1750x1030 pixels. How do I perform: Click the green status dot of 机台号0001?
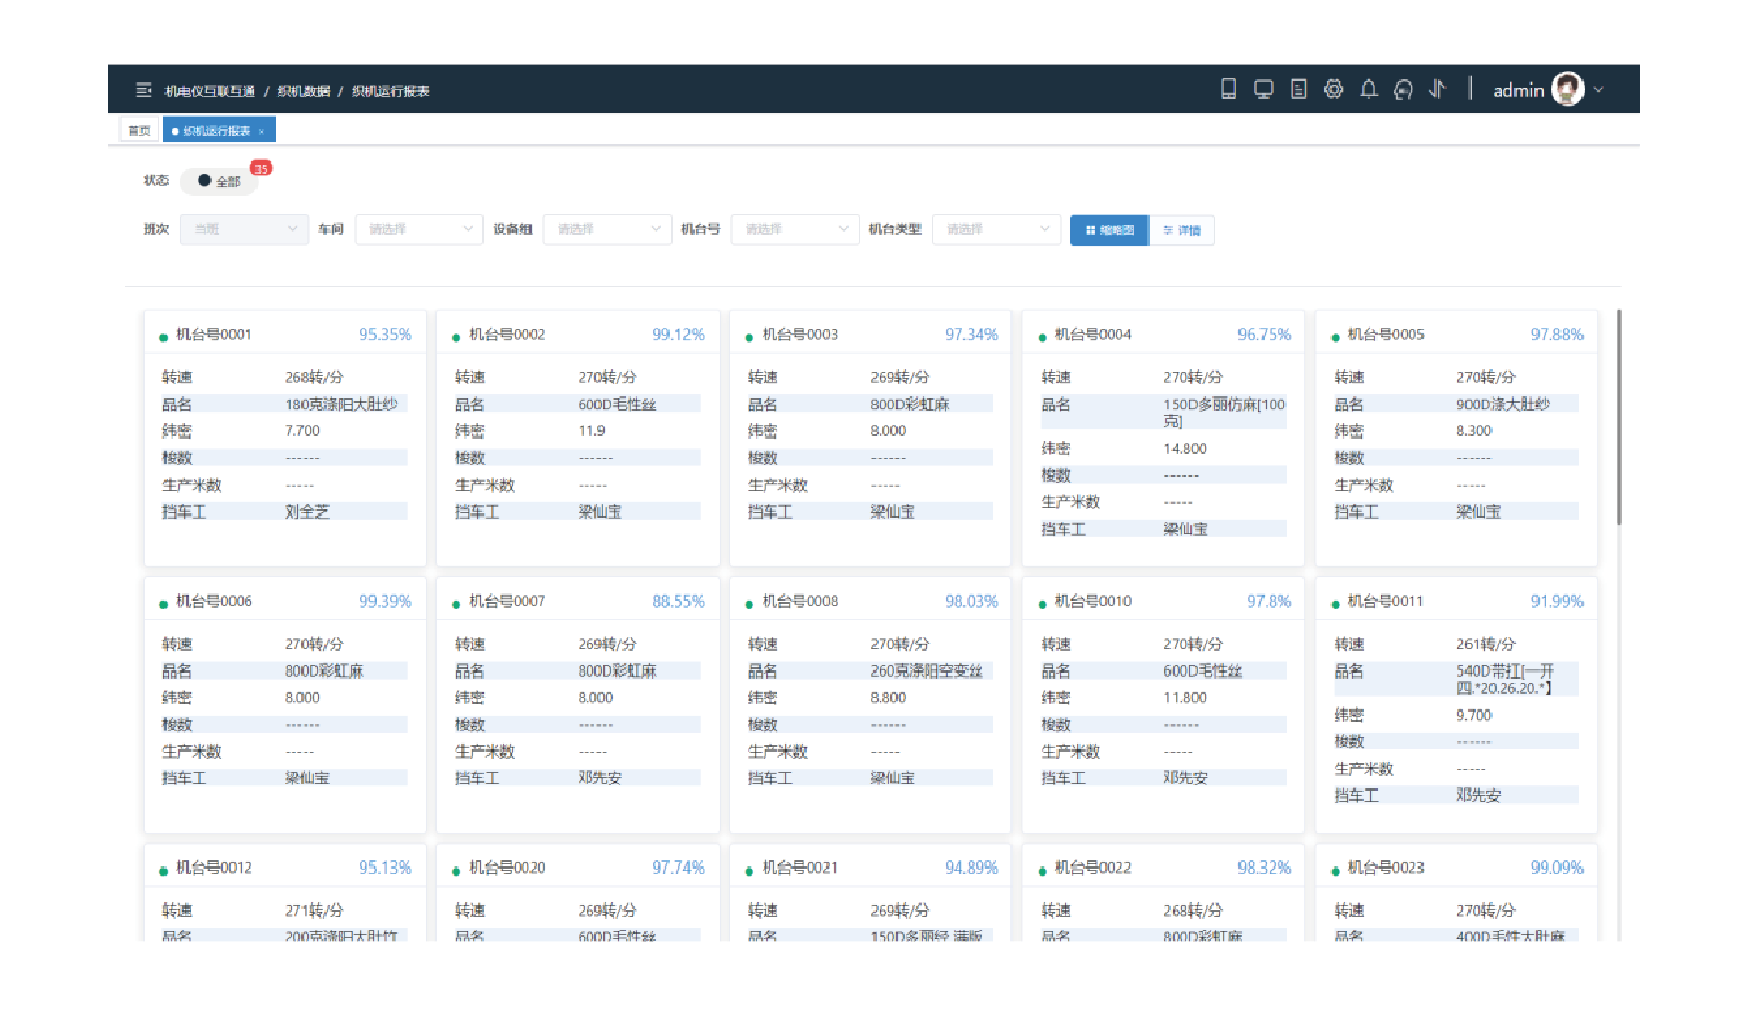click(163, 337)
